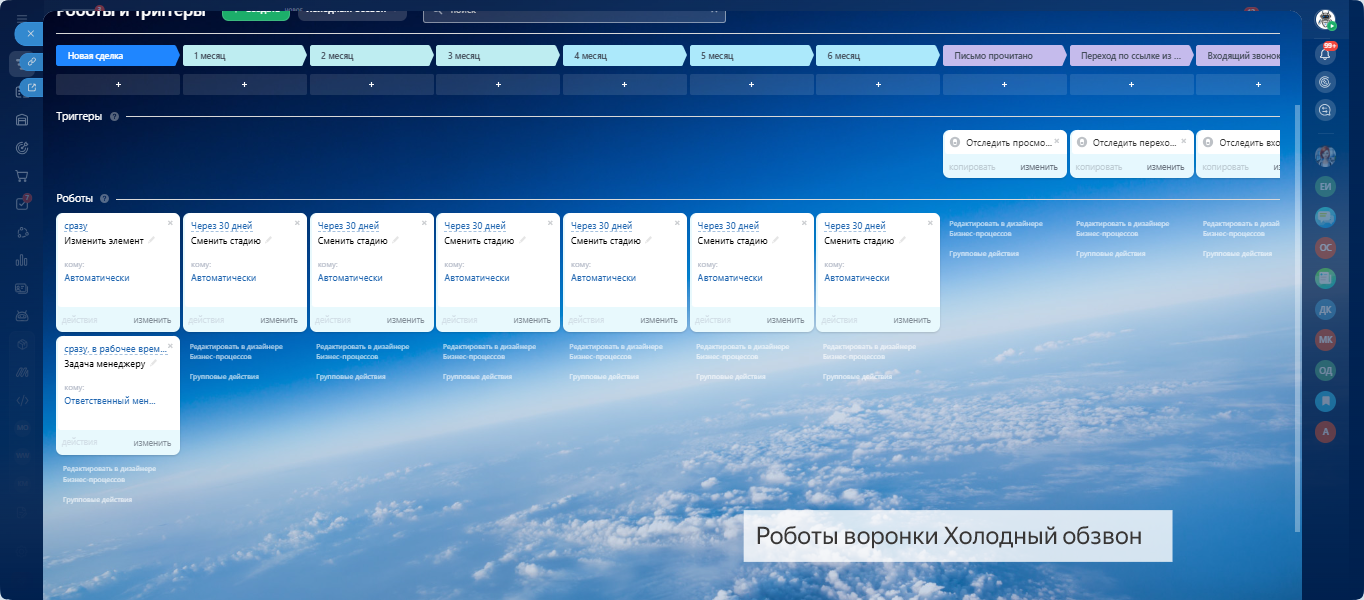Open Ответственный мен... recipient on Задача менеджеру
The width and height of the screenshot is (1364, 600).
coord(110,401)
